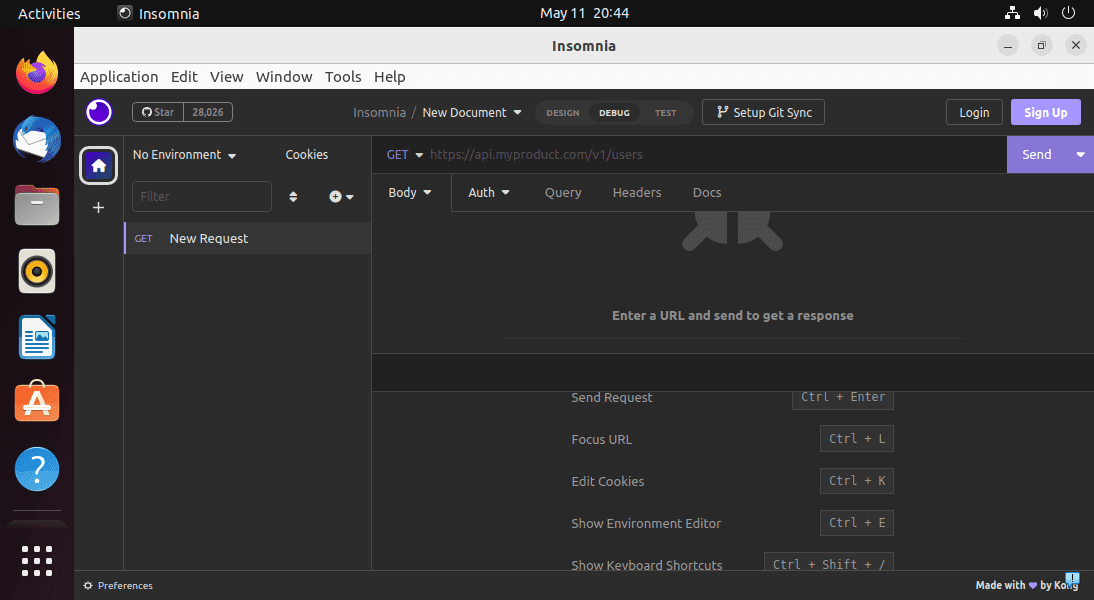The width and height of the screenshot is (1094, 600).
Task: Click the sort order arrows icon
Action: click(293, 197)
